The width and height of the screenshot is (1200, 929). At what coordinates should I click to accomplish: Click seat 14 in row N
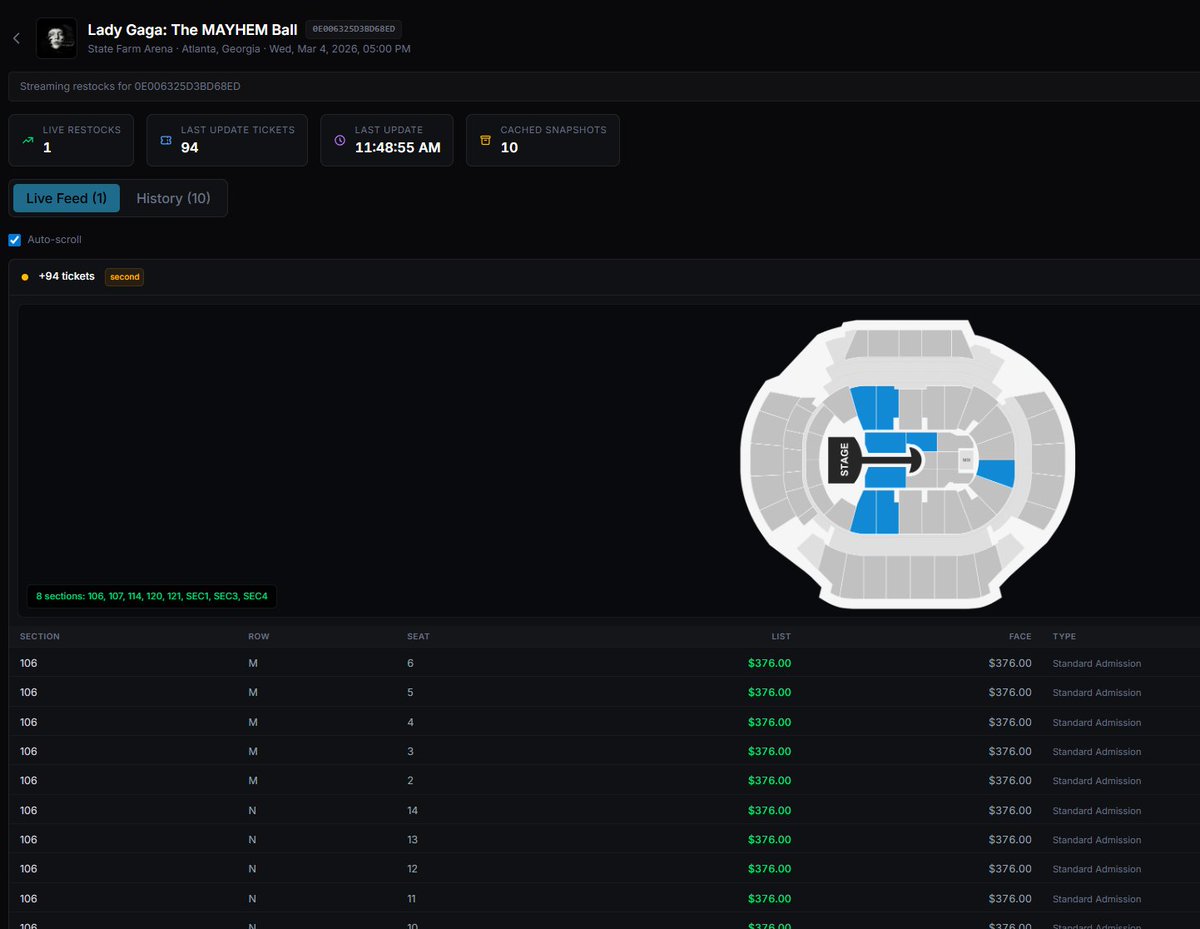413,810
